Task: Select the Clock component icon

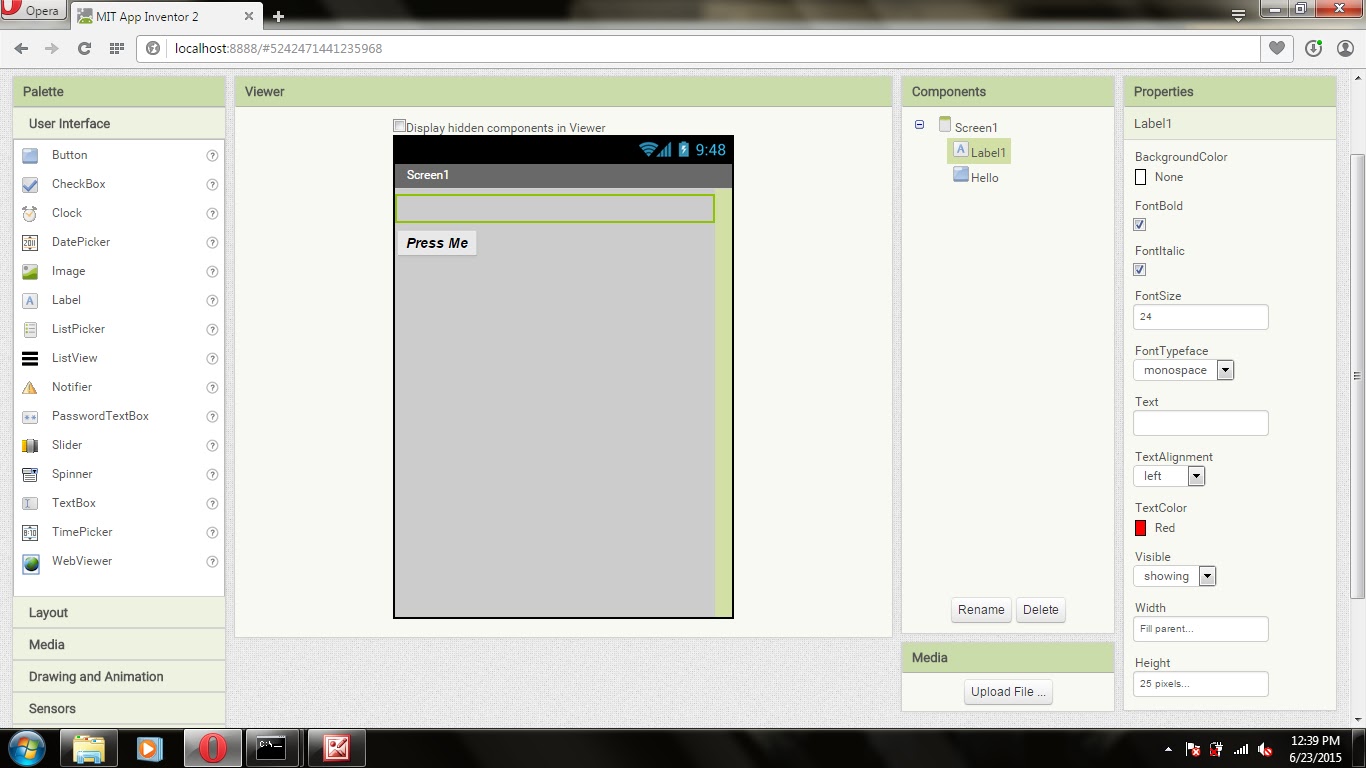Action: click(66, 213)
